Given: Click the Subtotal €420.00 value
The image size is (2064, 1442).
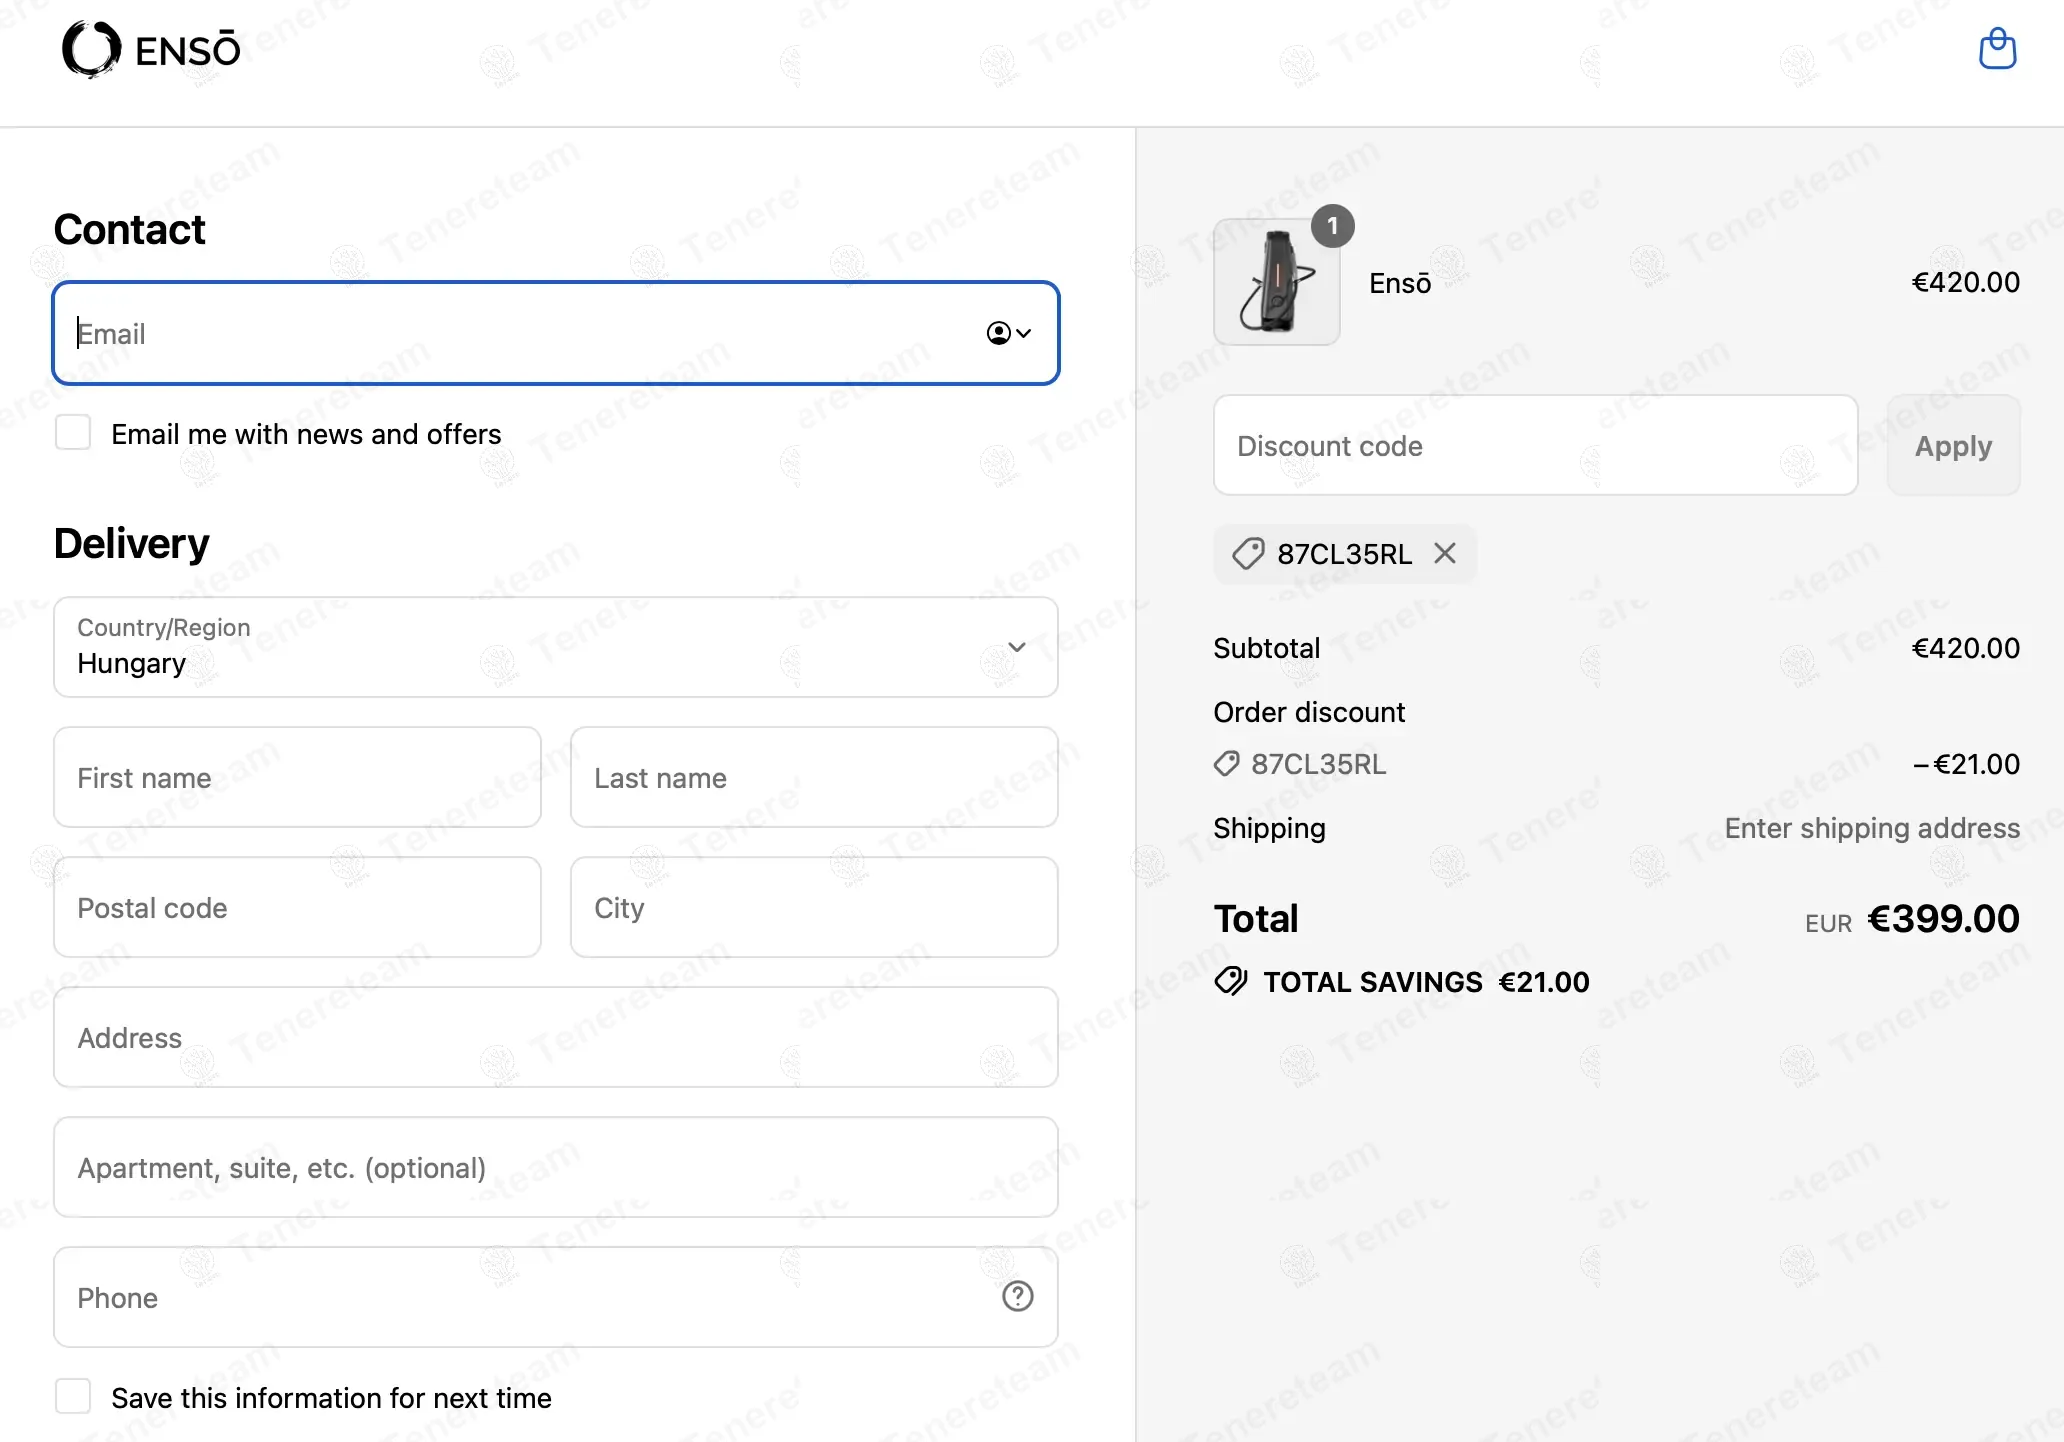Looking at the screenshot, I should (1965, 648).
